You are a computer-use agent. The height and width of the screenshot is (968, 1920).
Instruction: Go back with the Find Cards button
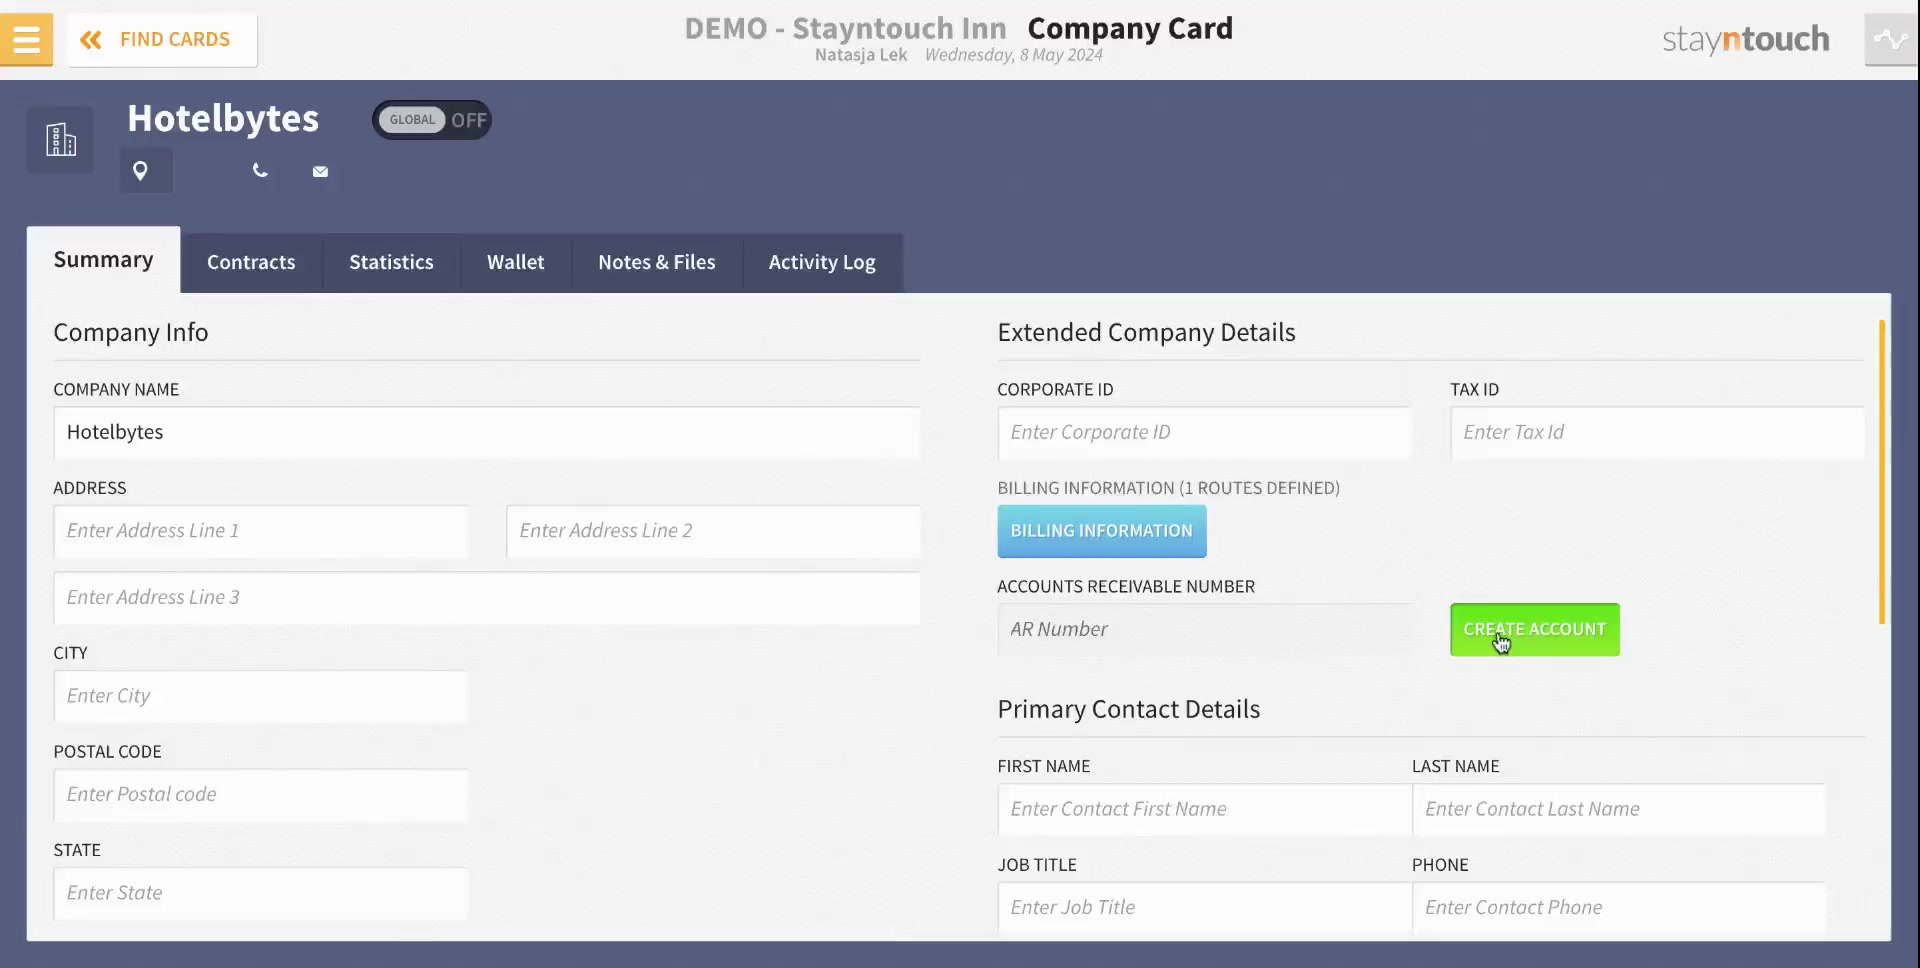tap(162, 39)
